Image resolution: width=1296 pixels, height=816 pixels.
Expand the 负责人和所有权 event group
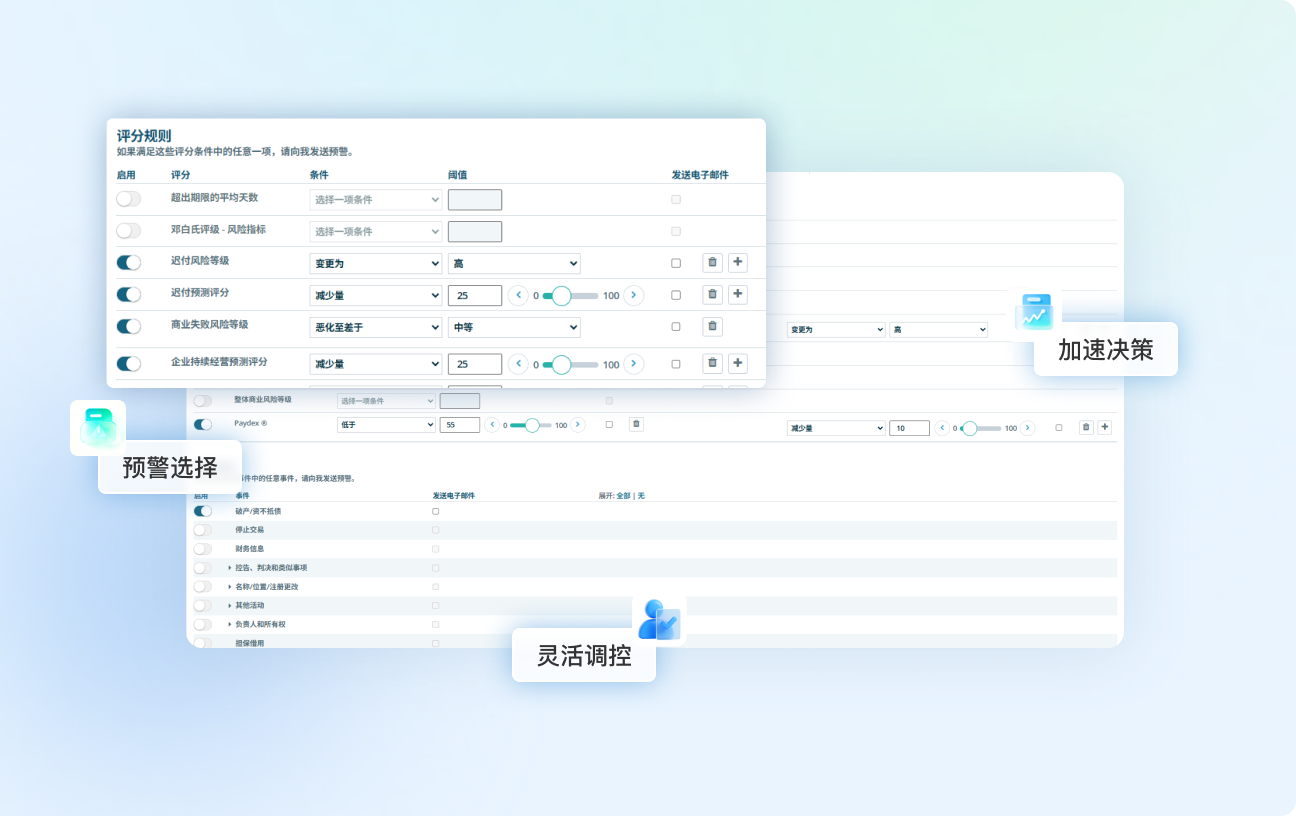point(229,624)
